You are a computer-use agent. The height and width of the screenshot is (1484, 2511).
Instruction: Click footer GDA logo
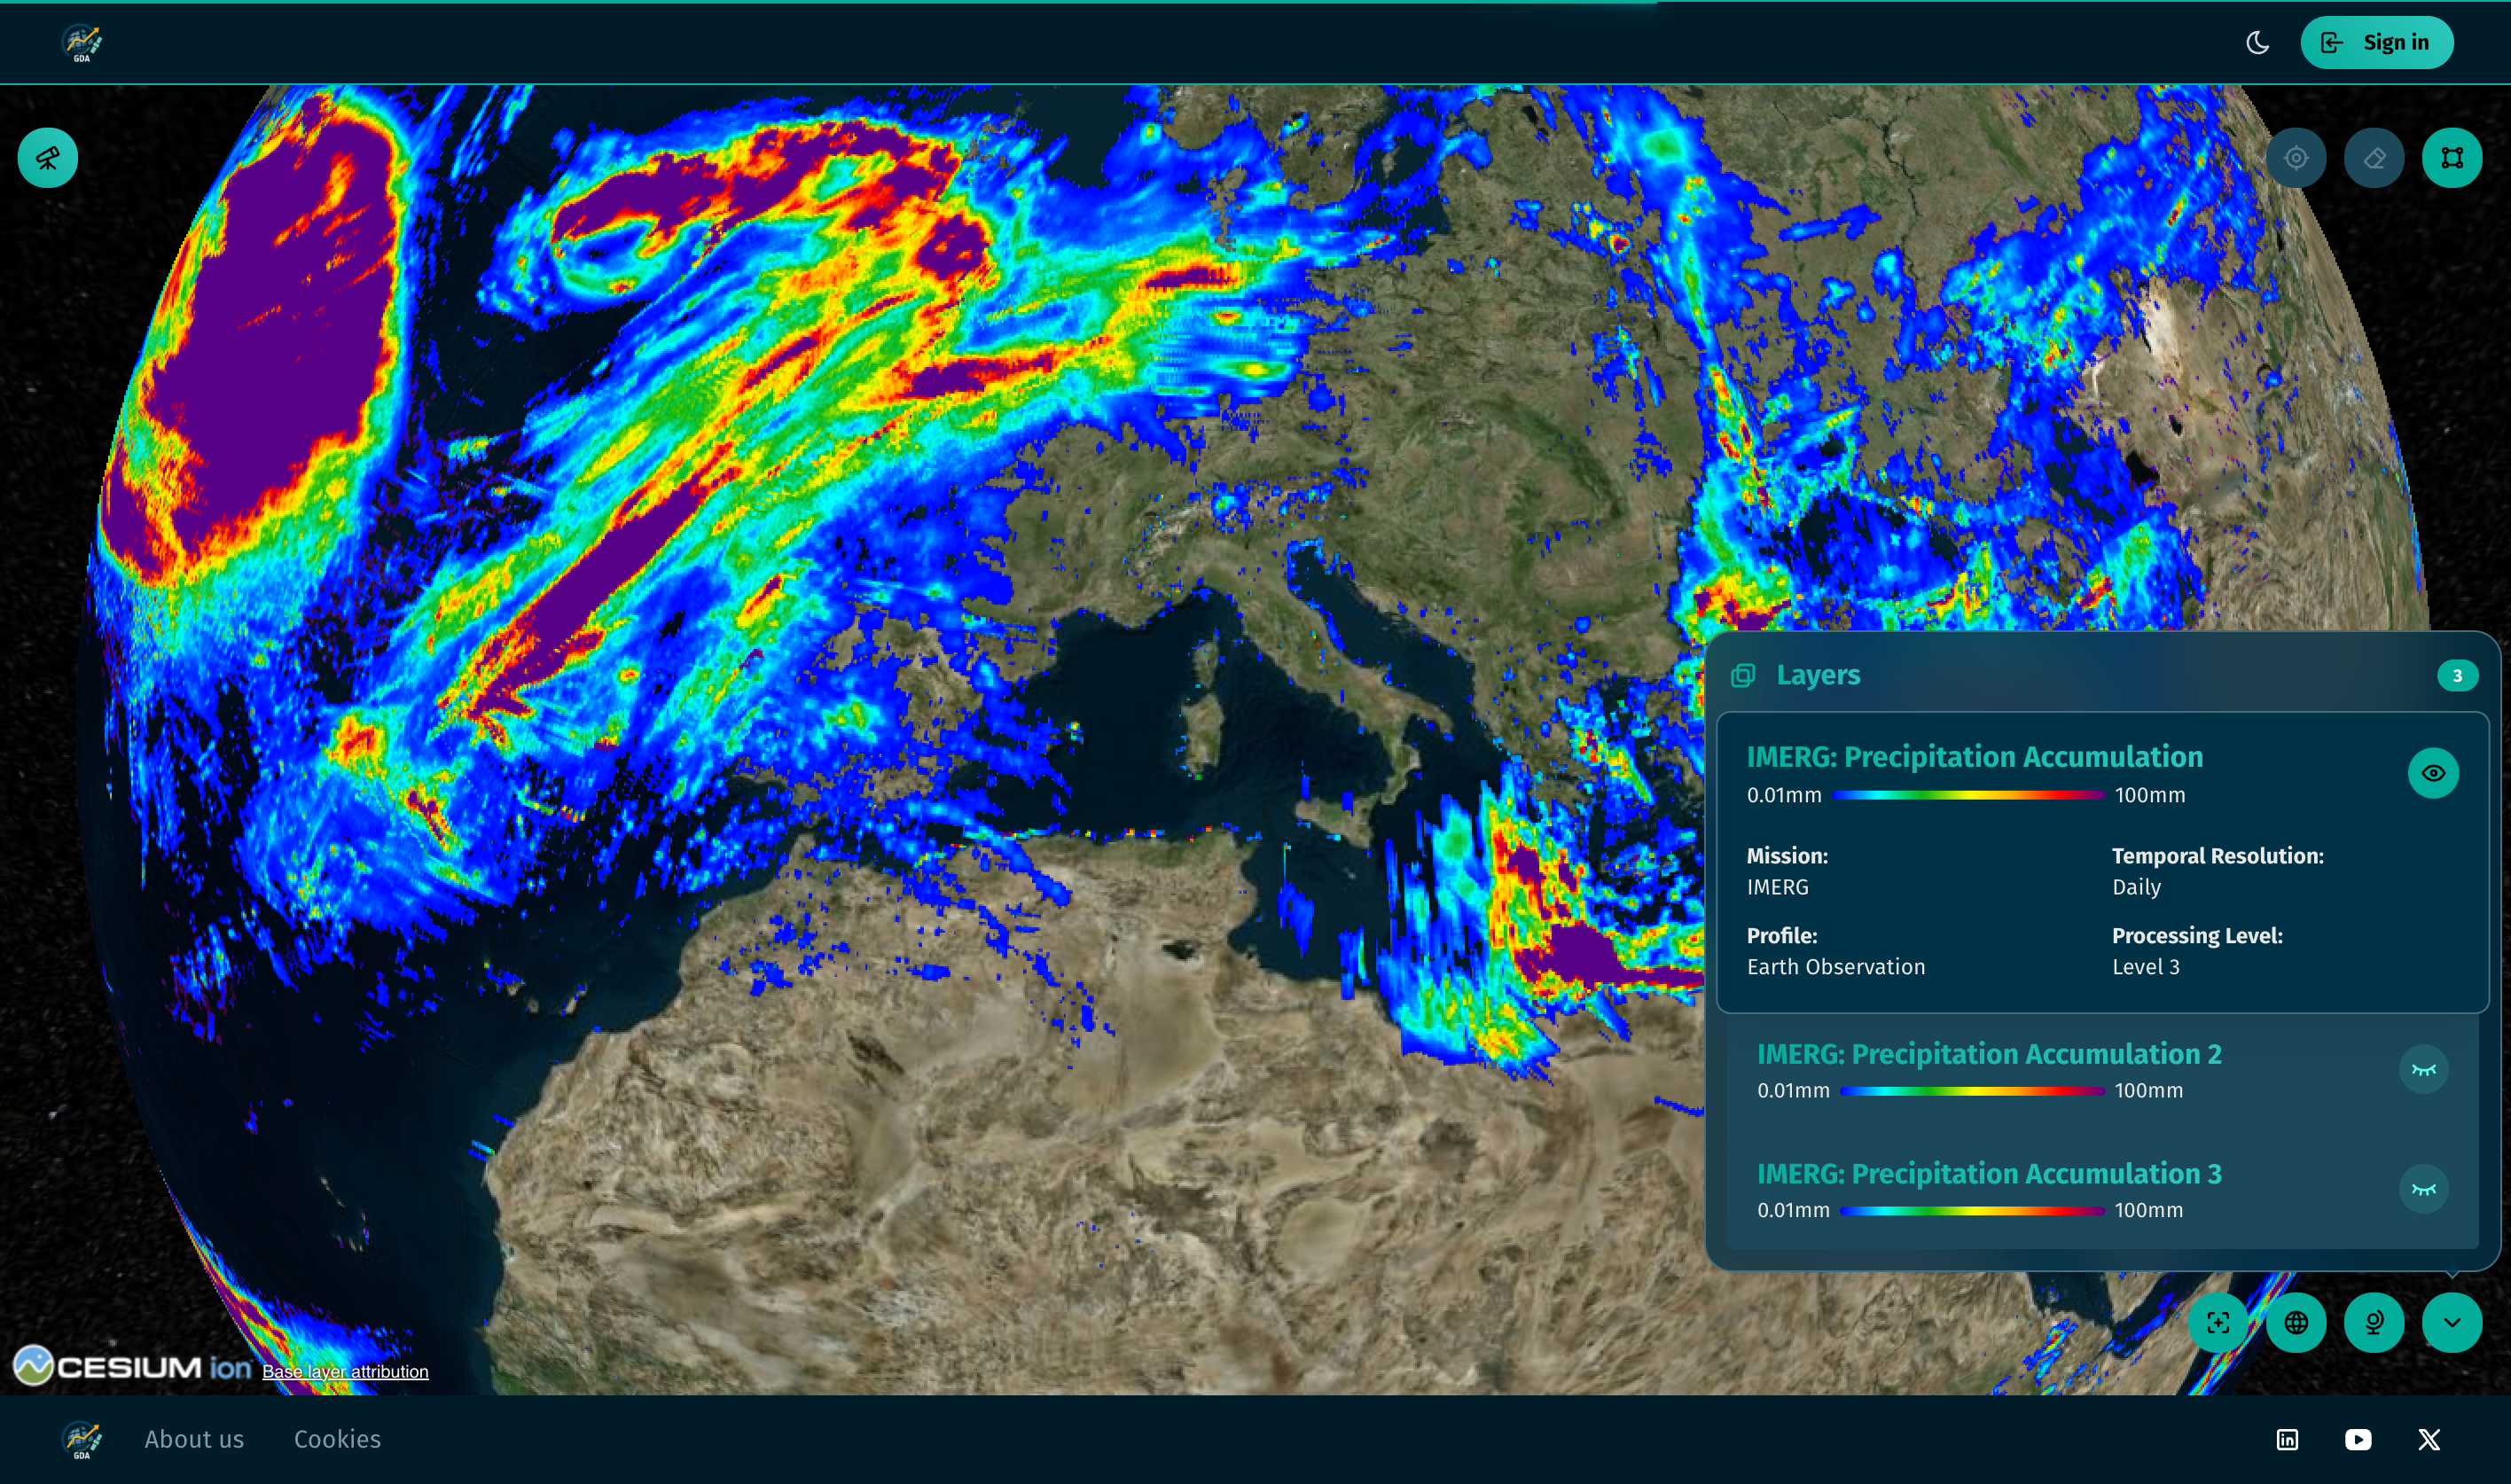[x=82, y=1440]
